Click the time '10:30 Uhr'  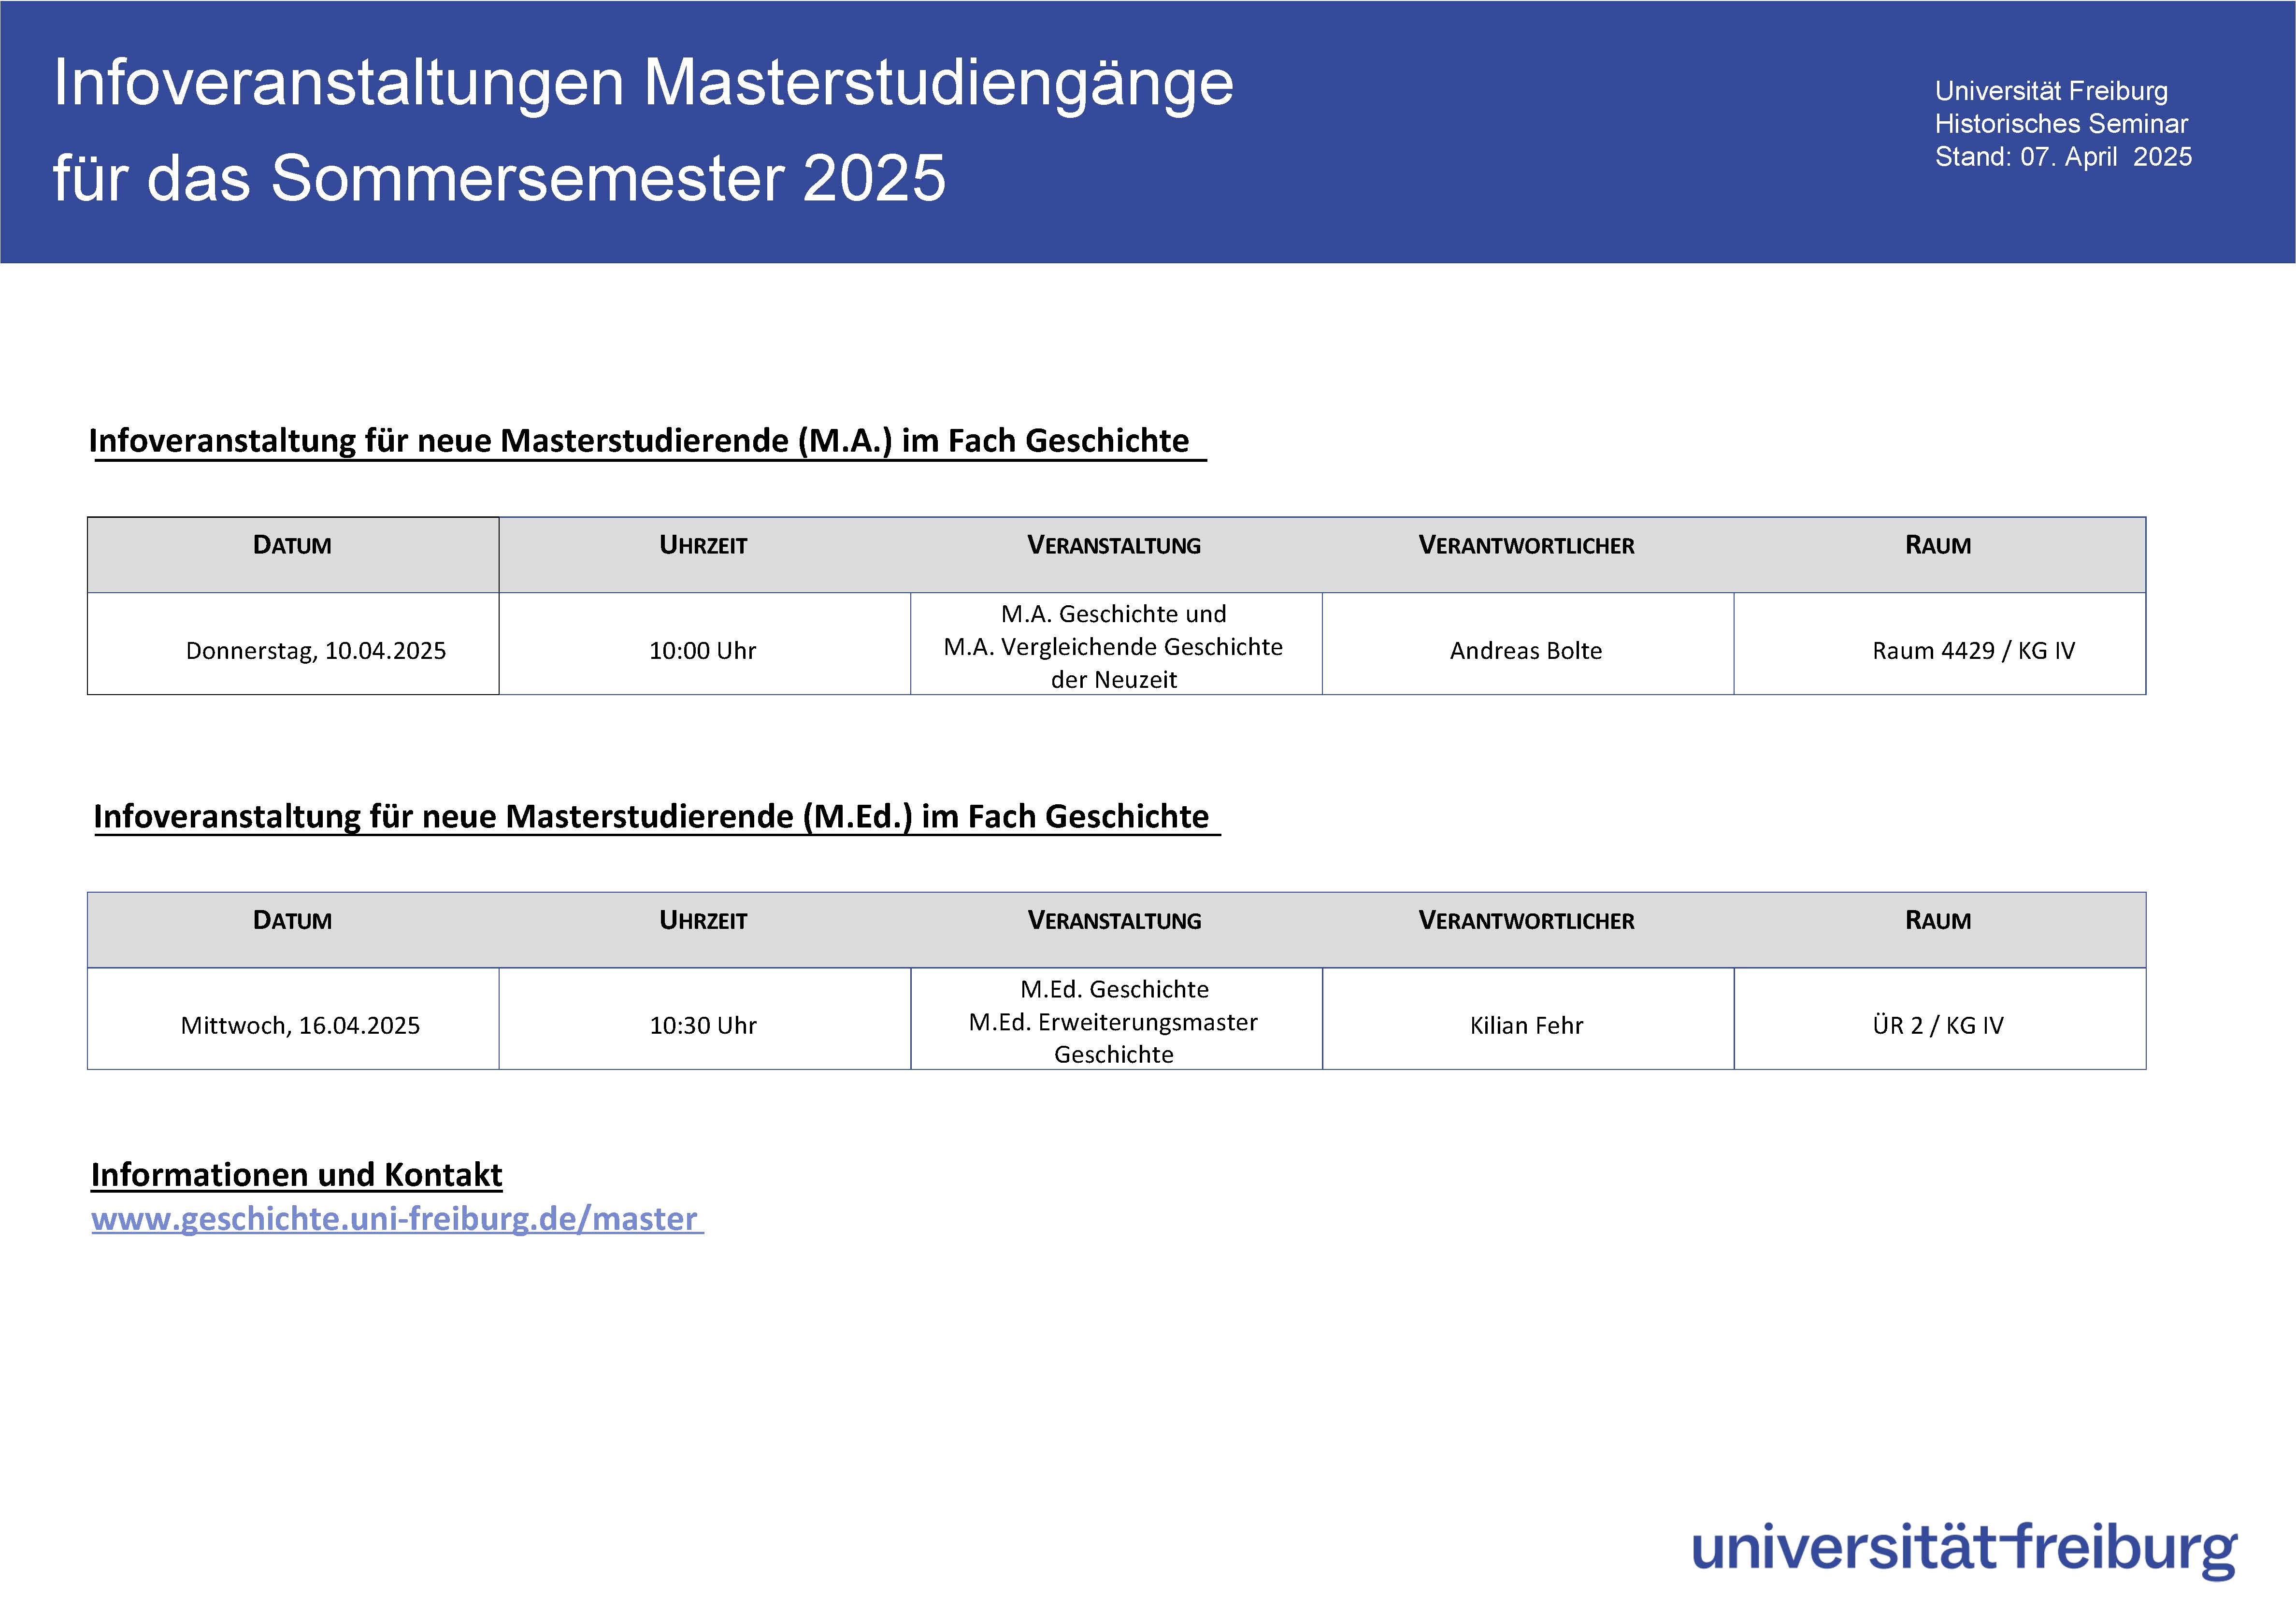pyautogui.click(x=703, y=1026)
